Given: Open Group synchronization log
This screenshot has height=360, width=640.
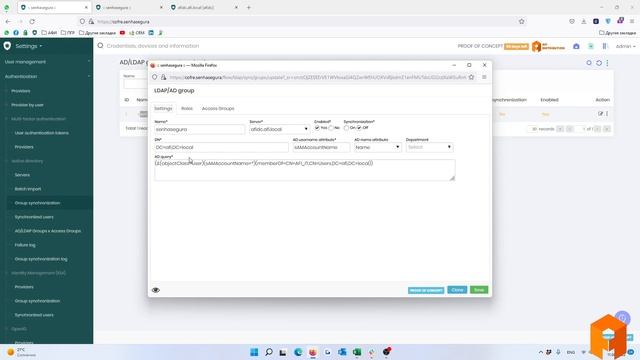Looking at the screenshot, I should [41, 259].
